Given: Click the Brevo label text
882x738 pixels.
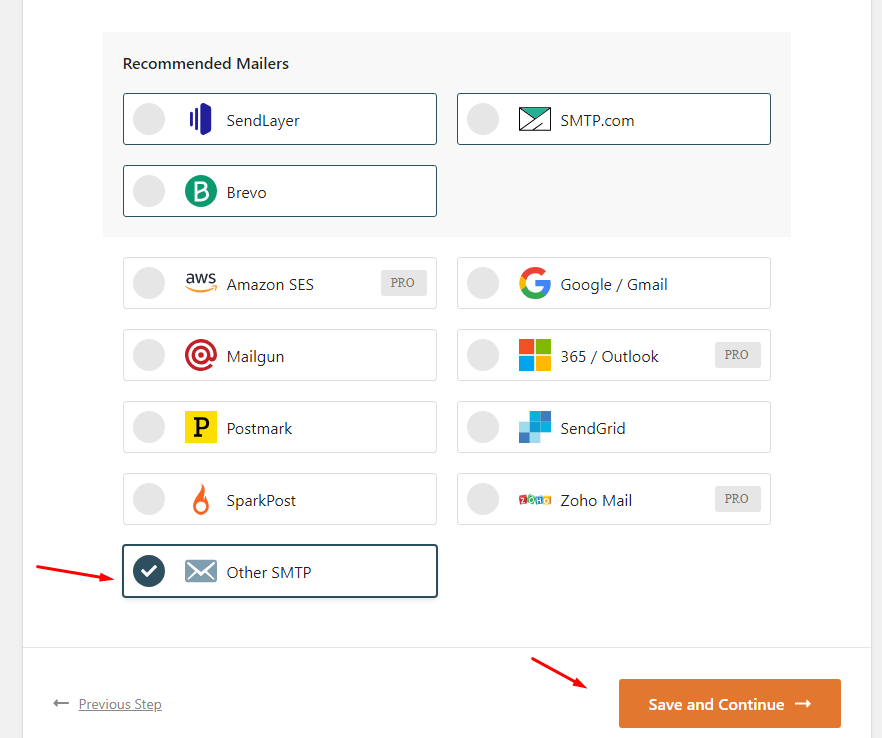Looking at the screenshot, I should tap(246, 192).
